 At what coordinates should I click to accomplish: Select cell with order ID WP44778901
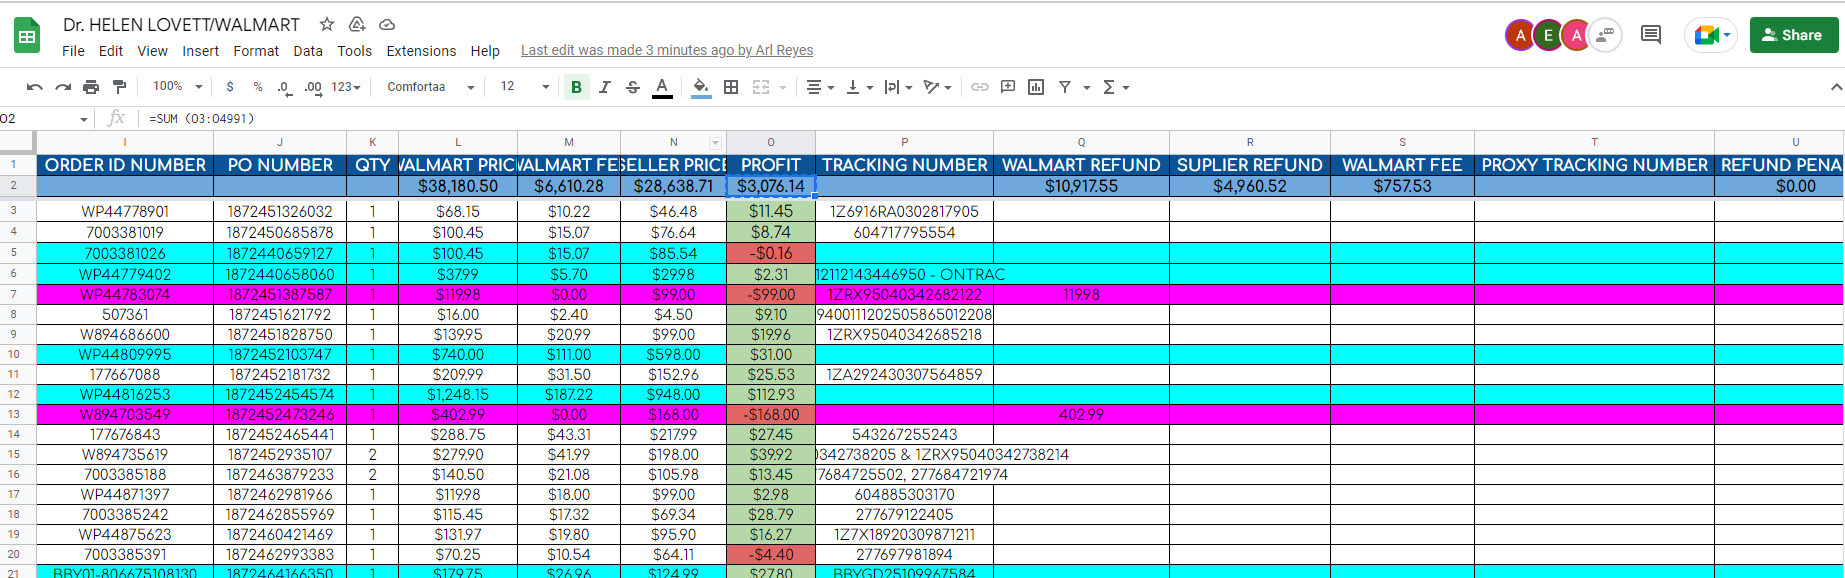click(125, 211)
